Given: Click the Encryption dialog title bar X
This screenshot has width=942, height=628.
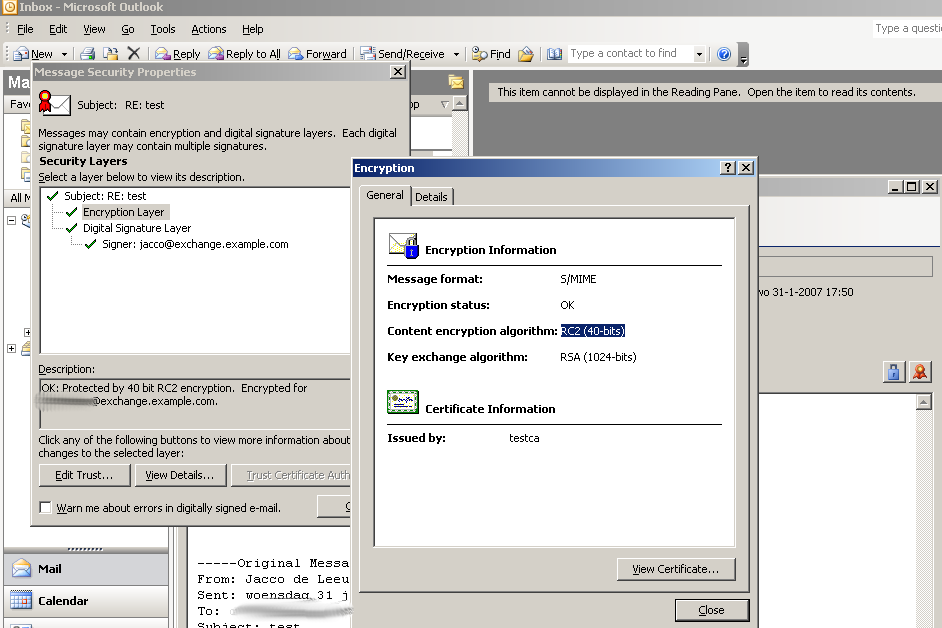Looking at the screenshot, I should click(746, 168).
